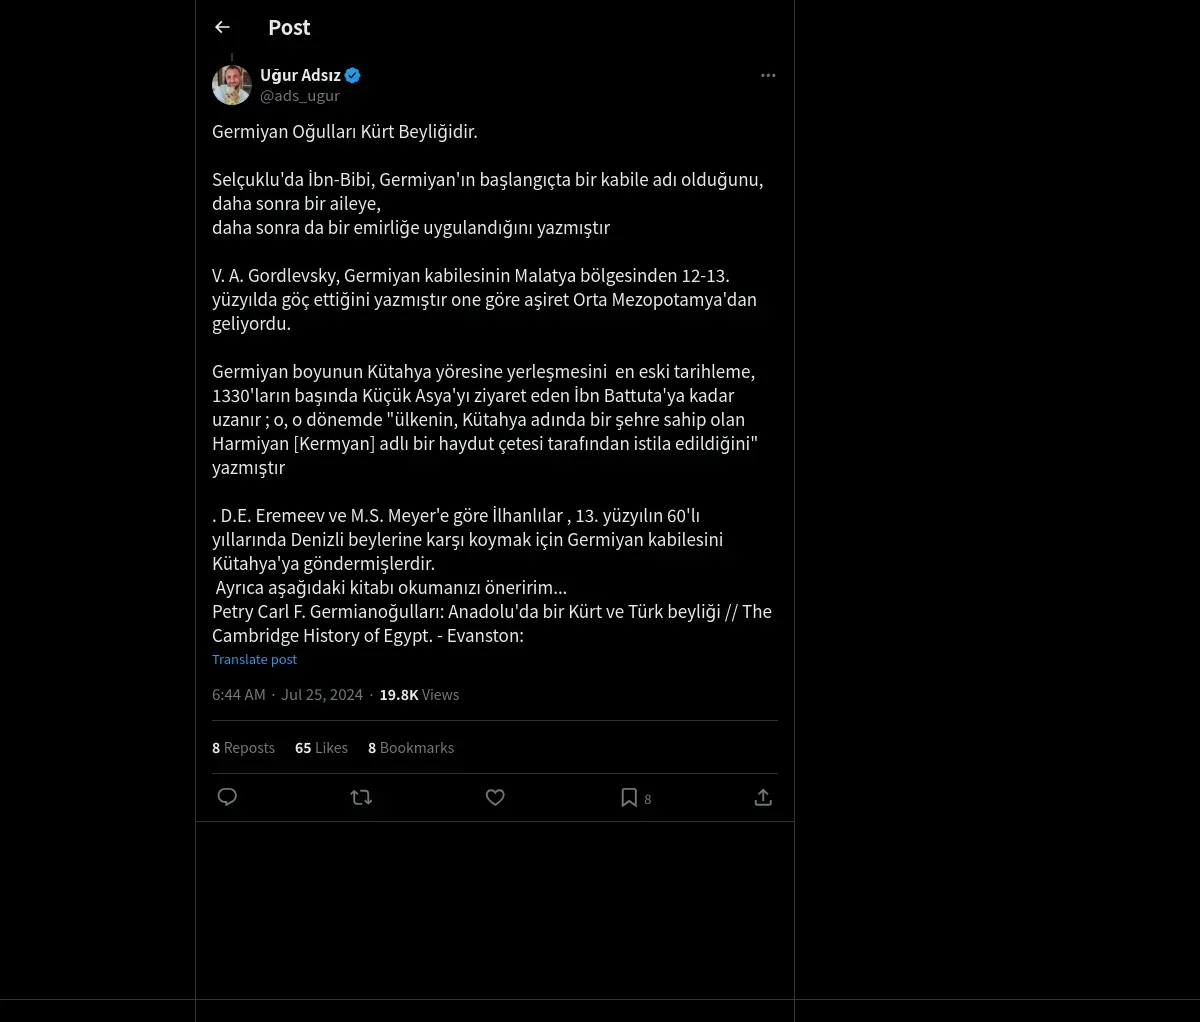1200x1022 pixels.
Task: View the 65 Likes list
Action: (321, 747)
